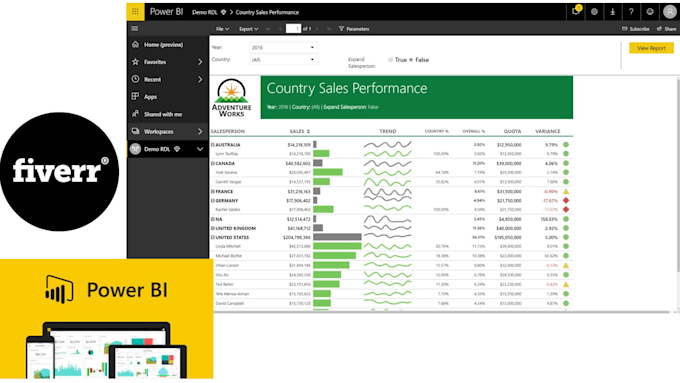Open the settings gear in header

point(594,12)
